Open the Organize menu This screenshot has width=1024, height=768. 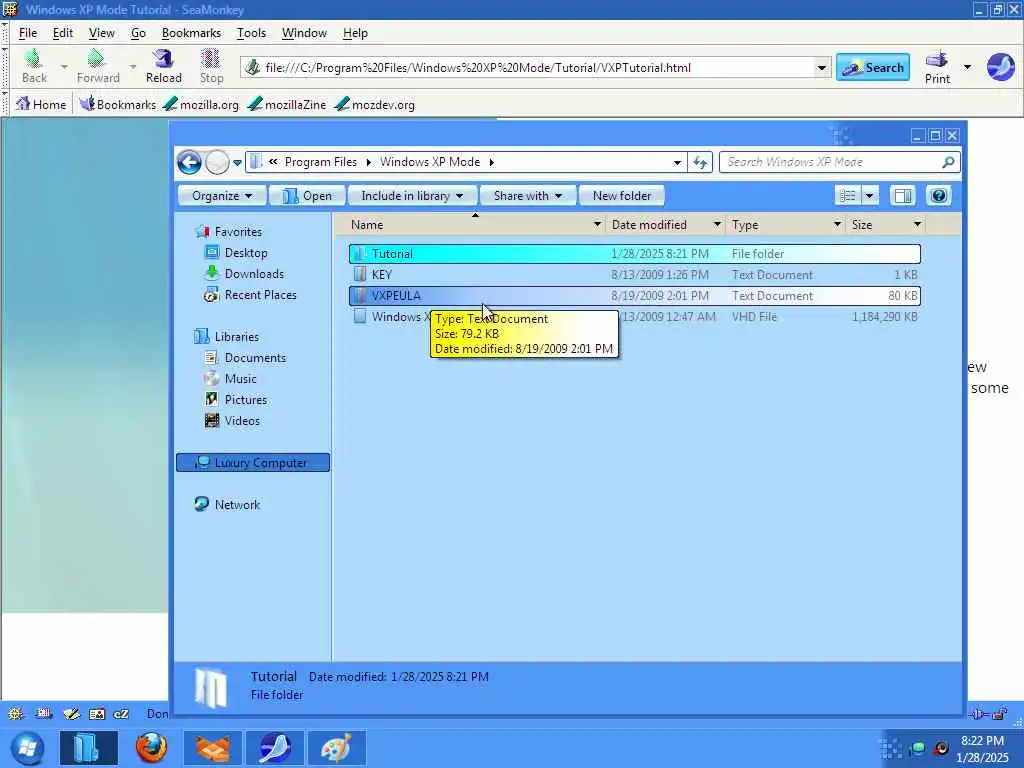222,196
